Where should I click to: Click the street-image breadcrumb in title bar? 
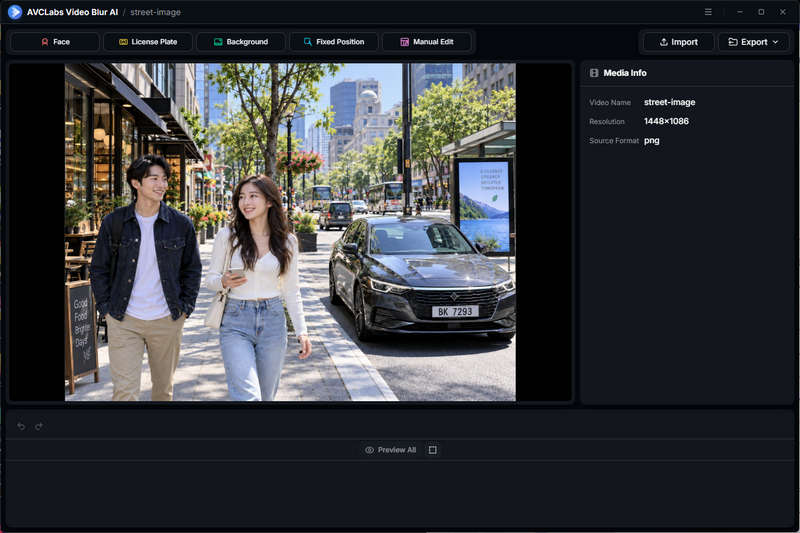click(x=155, y=12)
